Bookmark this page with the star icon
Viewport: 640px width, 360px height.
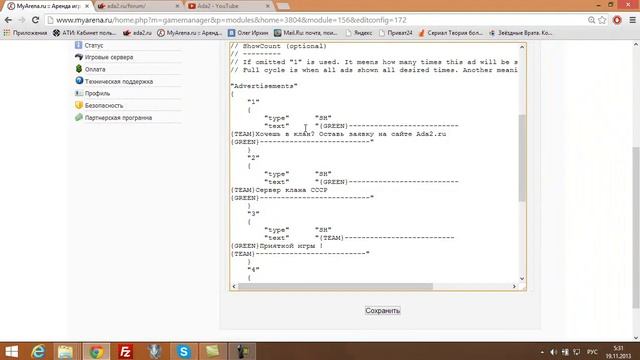pos(602,20)
